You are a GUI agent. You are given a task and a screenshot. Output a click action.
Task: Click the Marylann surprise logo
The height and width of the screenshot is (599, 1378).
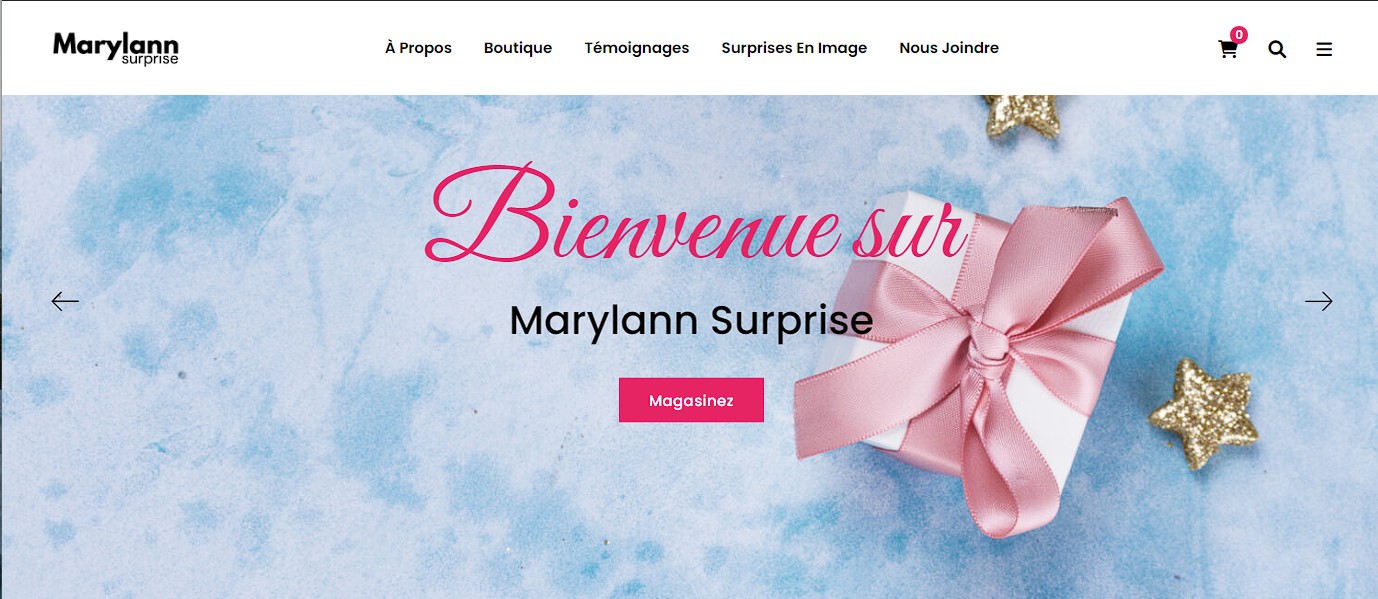coord(116,48)
